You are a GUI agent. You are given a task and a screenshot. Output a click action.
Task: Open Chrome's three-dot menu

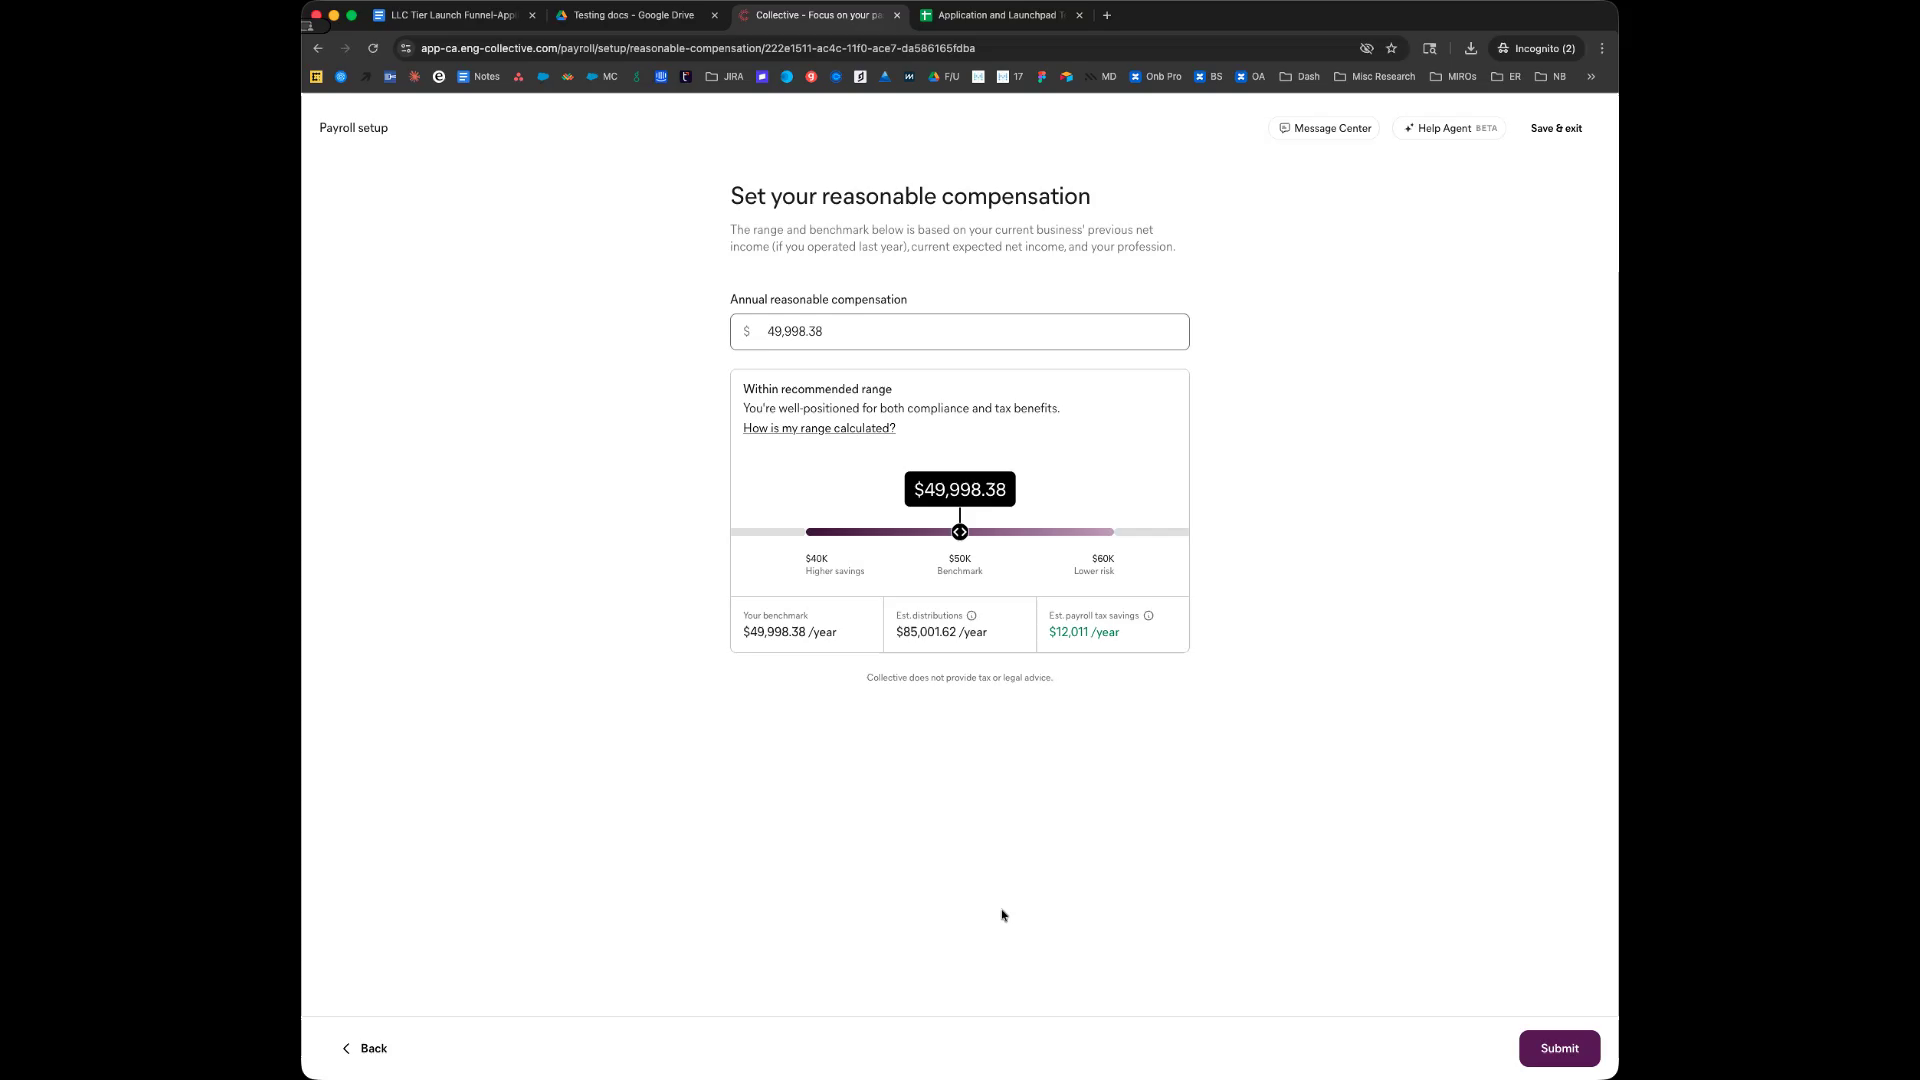click(x=1602, y=48)
